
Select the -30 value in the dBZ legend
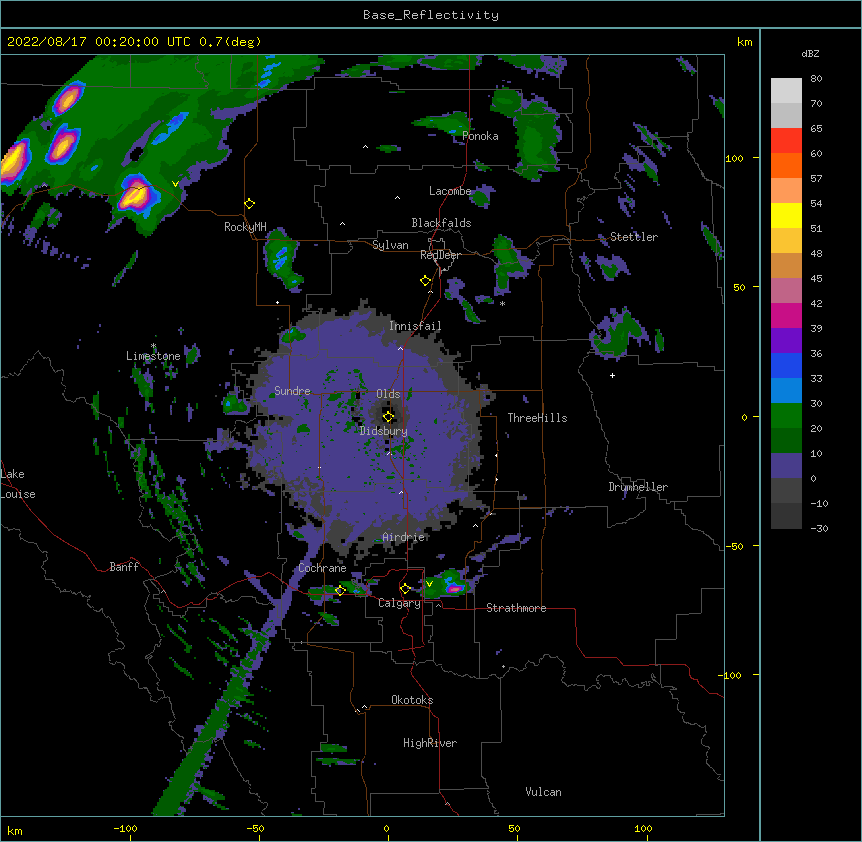tap(819, 528)
